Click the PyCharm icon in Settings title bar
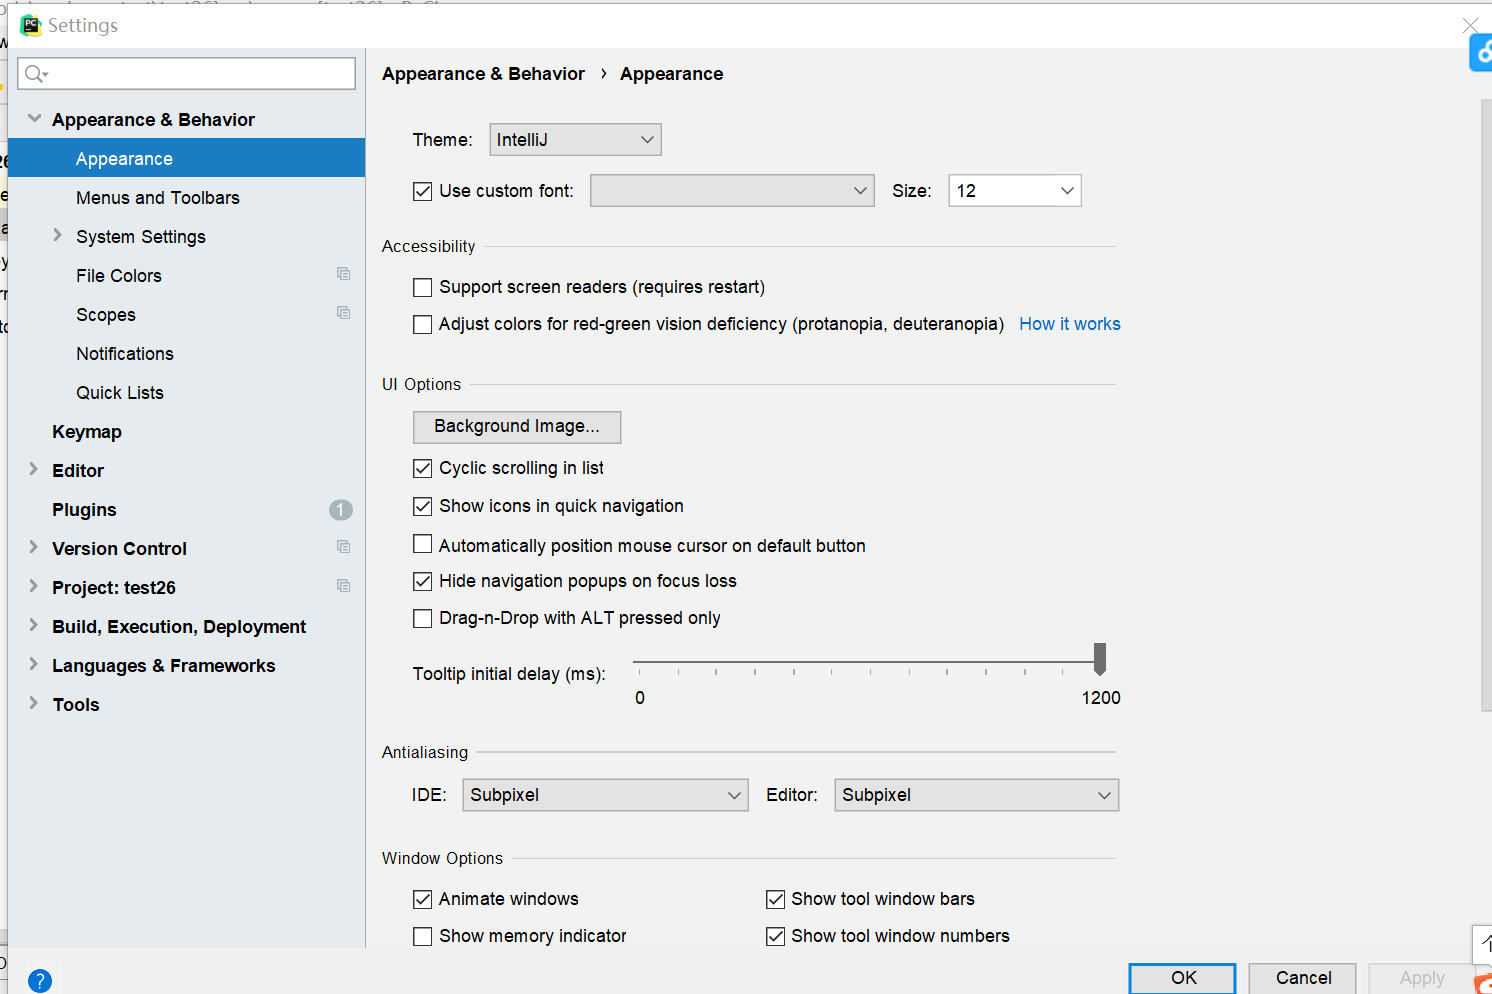The height and width of the screenshot is (994, 1492). coord(31,25)
